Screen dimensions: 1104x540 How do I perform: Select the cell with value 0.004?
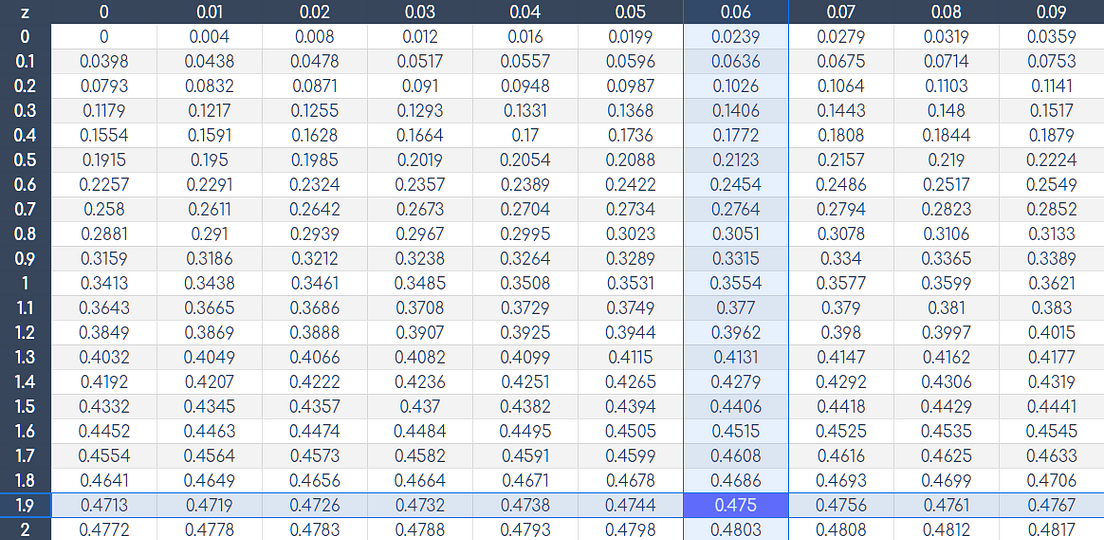[x=209, y=37]
